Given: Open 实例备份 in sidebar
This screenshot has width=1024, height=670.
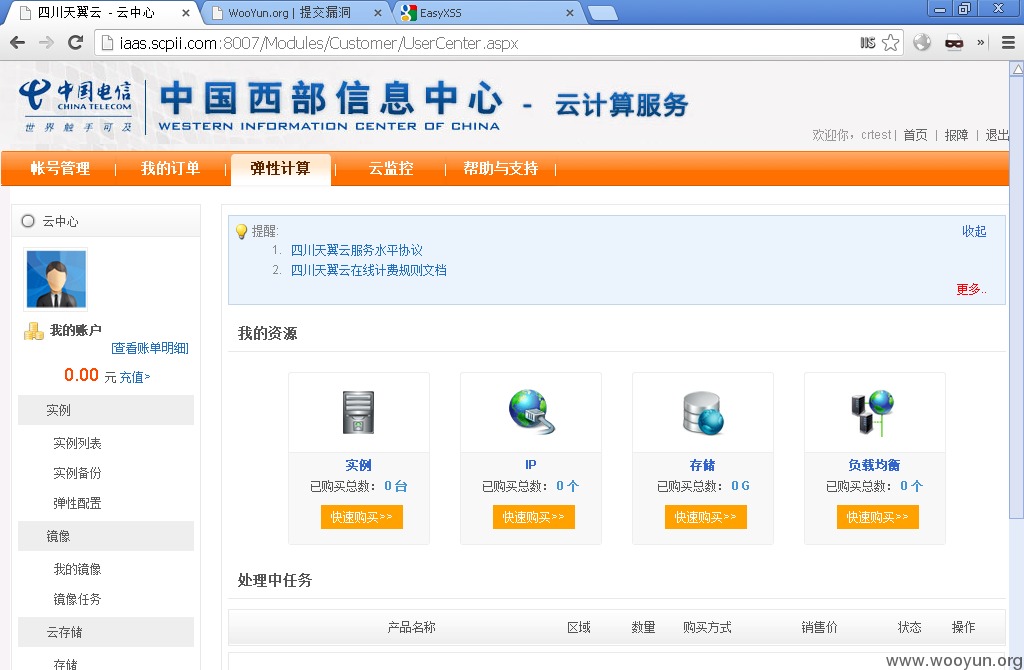Looking at the screenshot, I should click(x=77, y=473).
